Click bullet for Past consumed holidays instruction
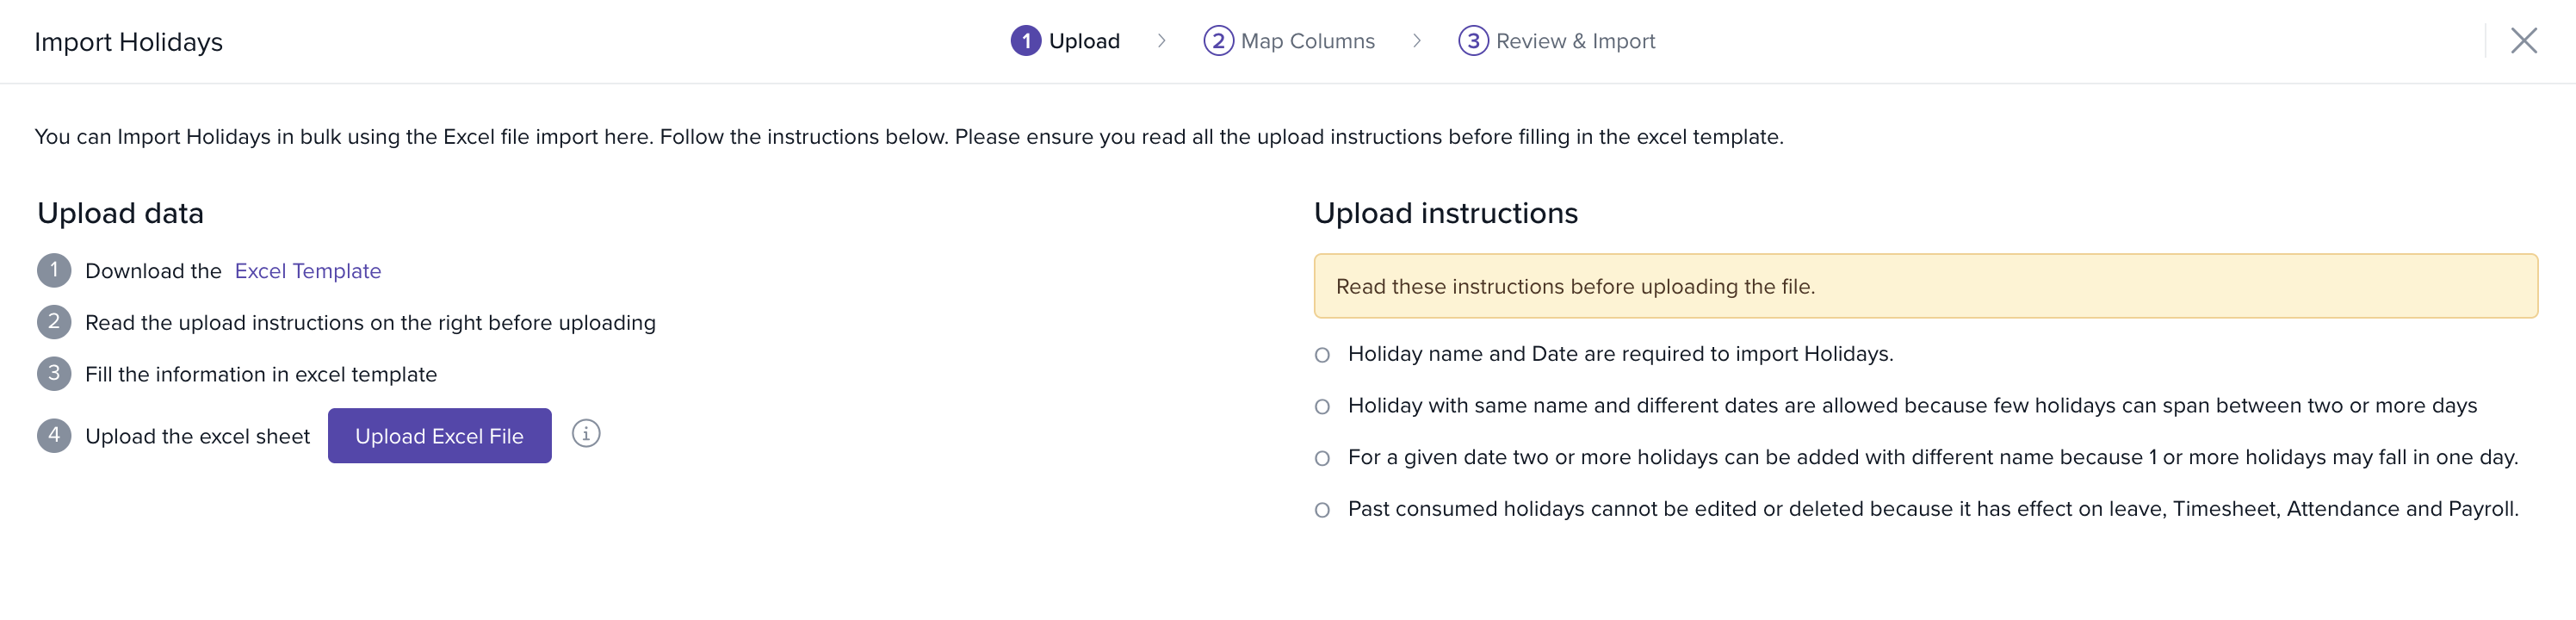This screenshot has height=620, width=2576. [x=1322, y=510]
